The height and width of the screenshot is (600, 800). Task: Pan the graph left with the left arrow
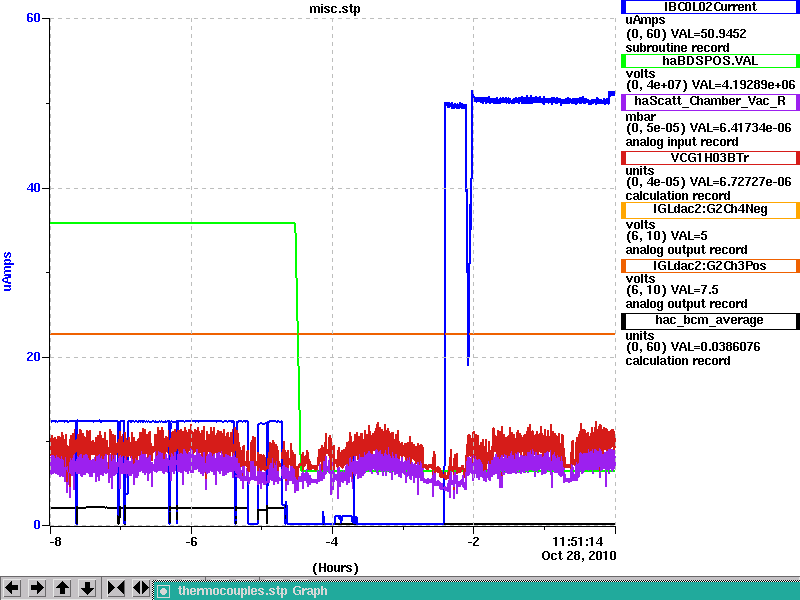point(12,588)
